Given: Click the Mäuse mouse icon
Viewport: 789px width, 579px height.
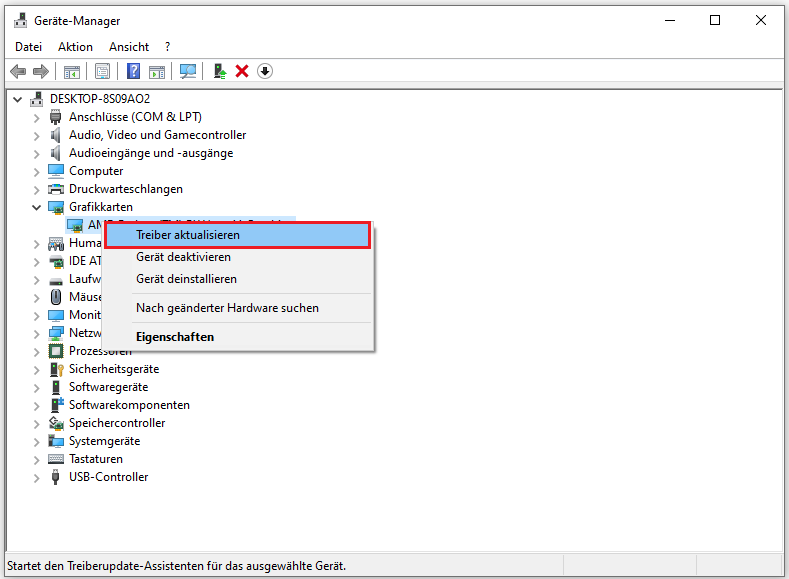Looking at the screenshot, I should pos(56,297).
